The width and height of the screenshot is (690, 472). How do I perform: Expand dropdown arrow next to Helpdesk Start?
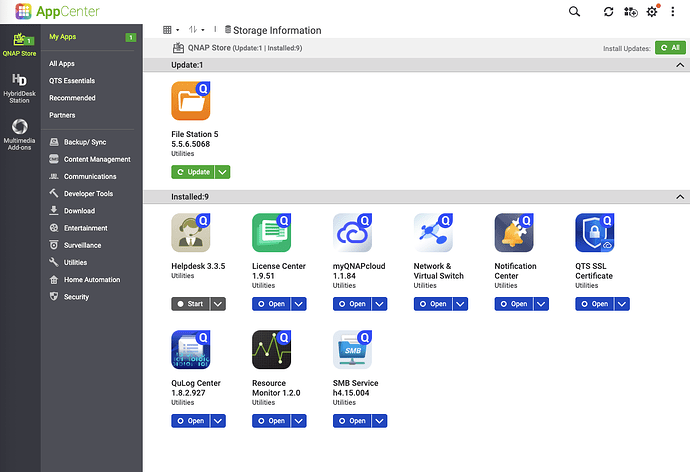(x=217, y=304)
